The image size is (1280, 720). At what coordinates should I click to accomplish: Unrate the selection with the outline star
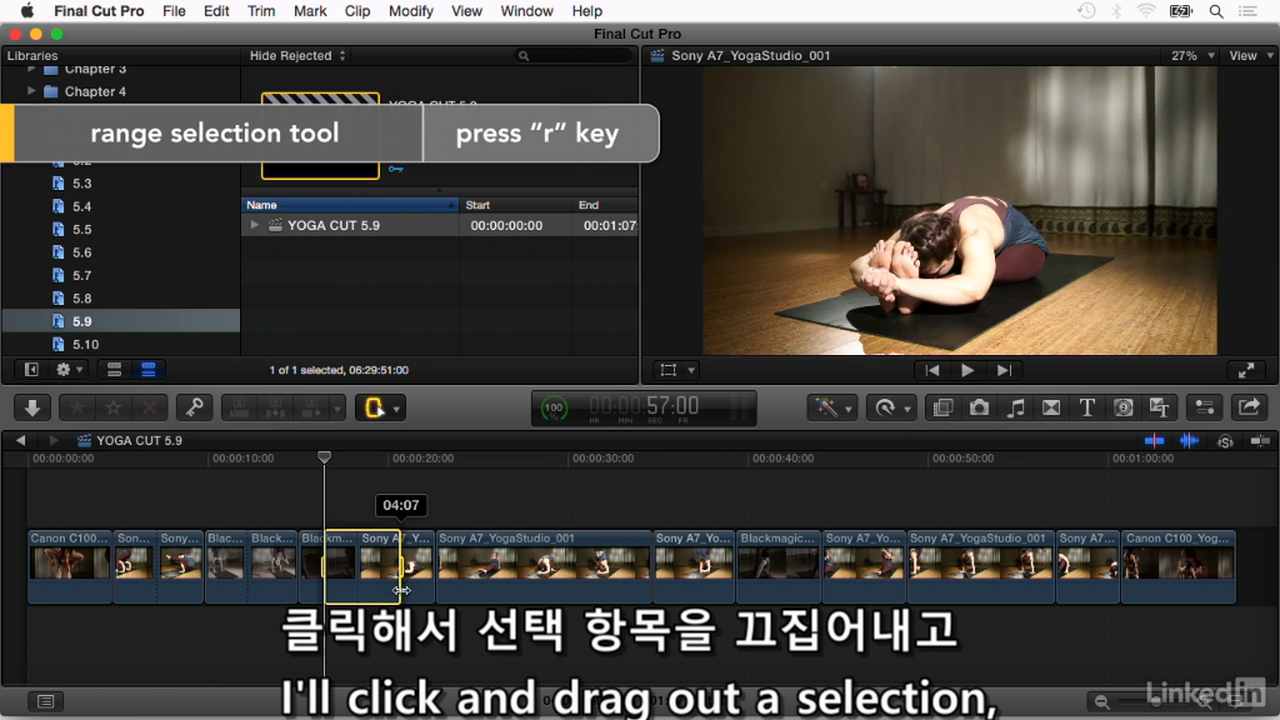[x=113, y=407]
